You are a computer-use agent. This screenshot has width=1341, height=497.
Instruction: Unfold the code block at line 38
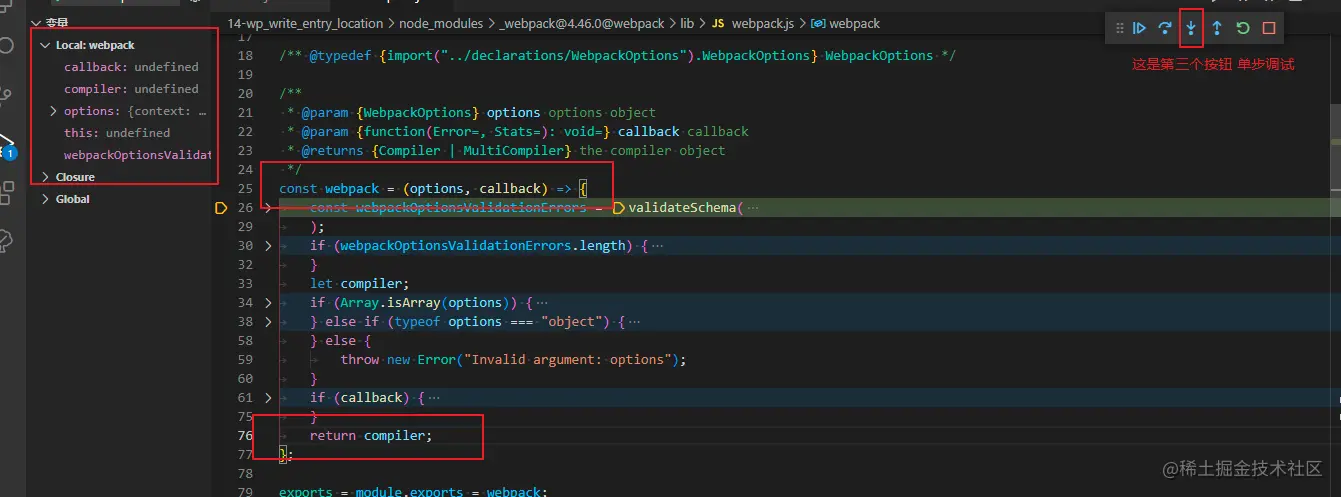[x=268, y=322]
